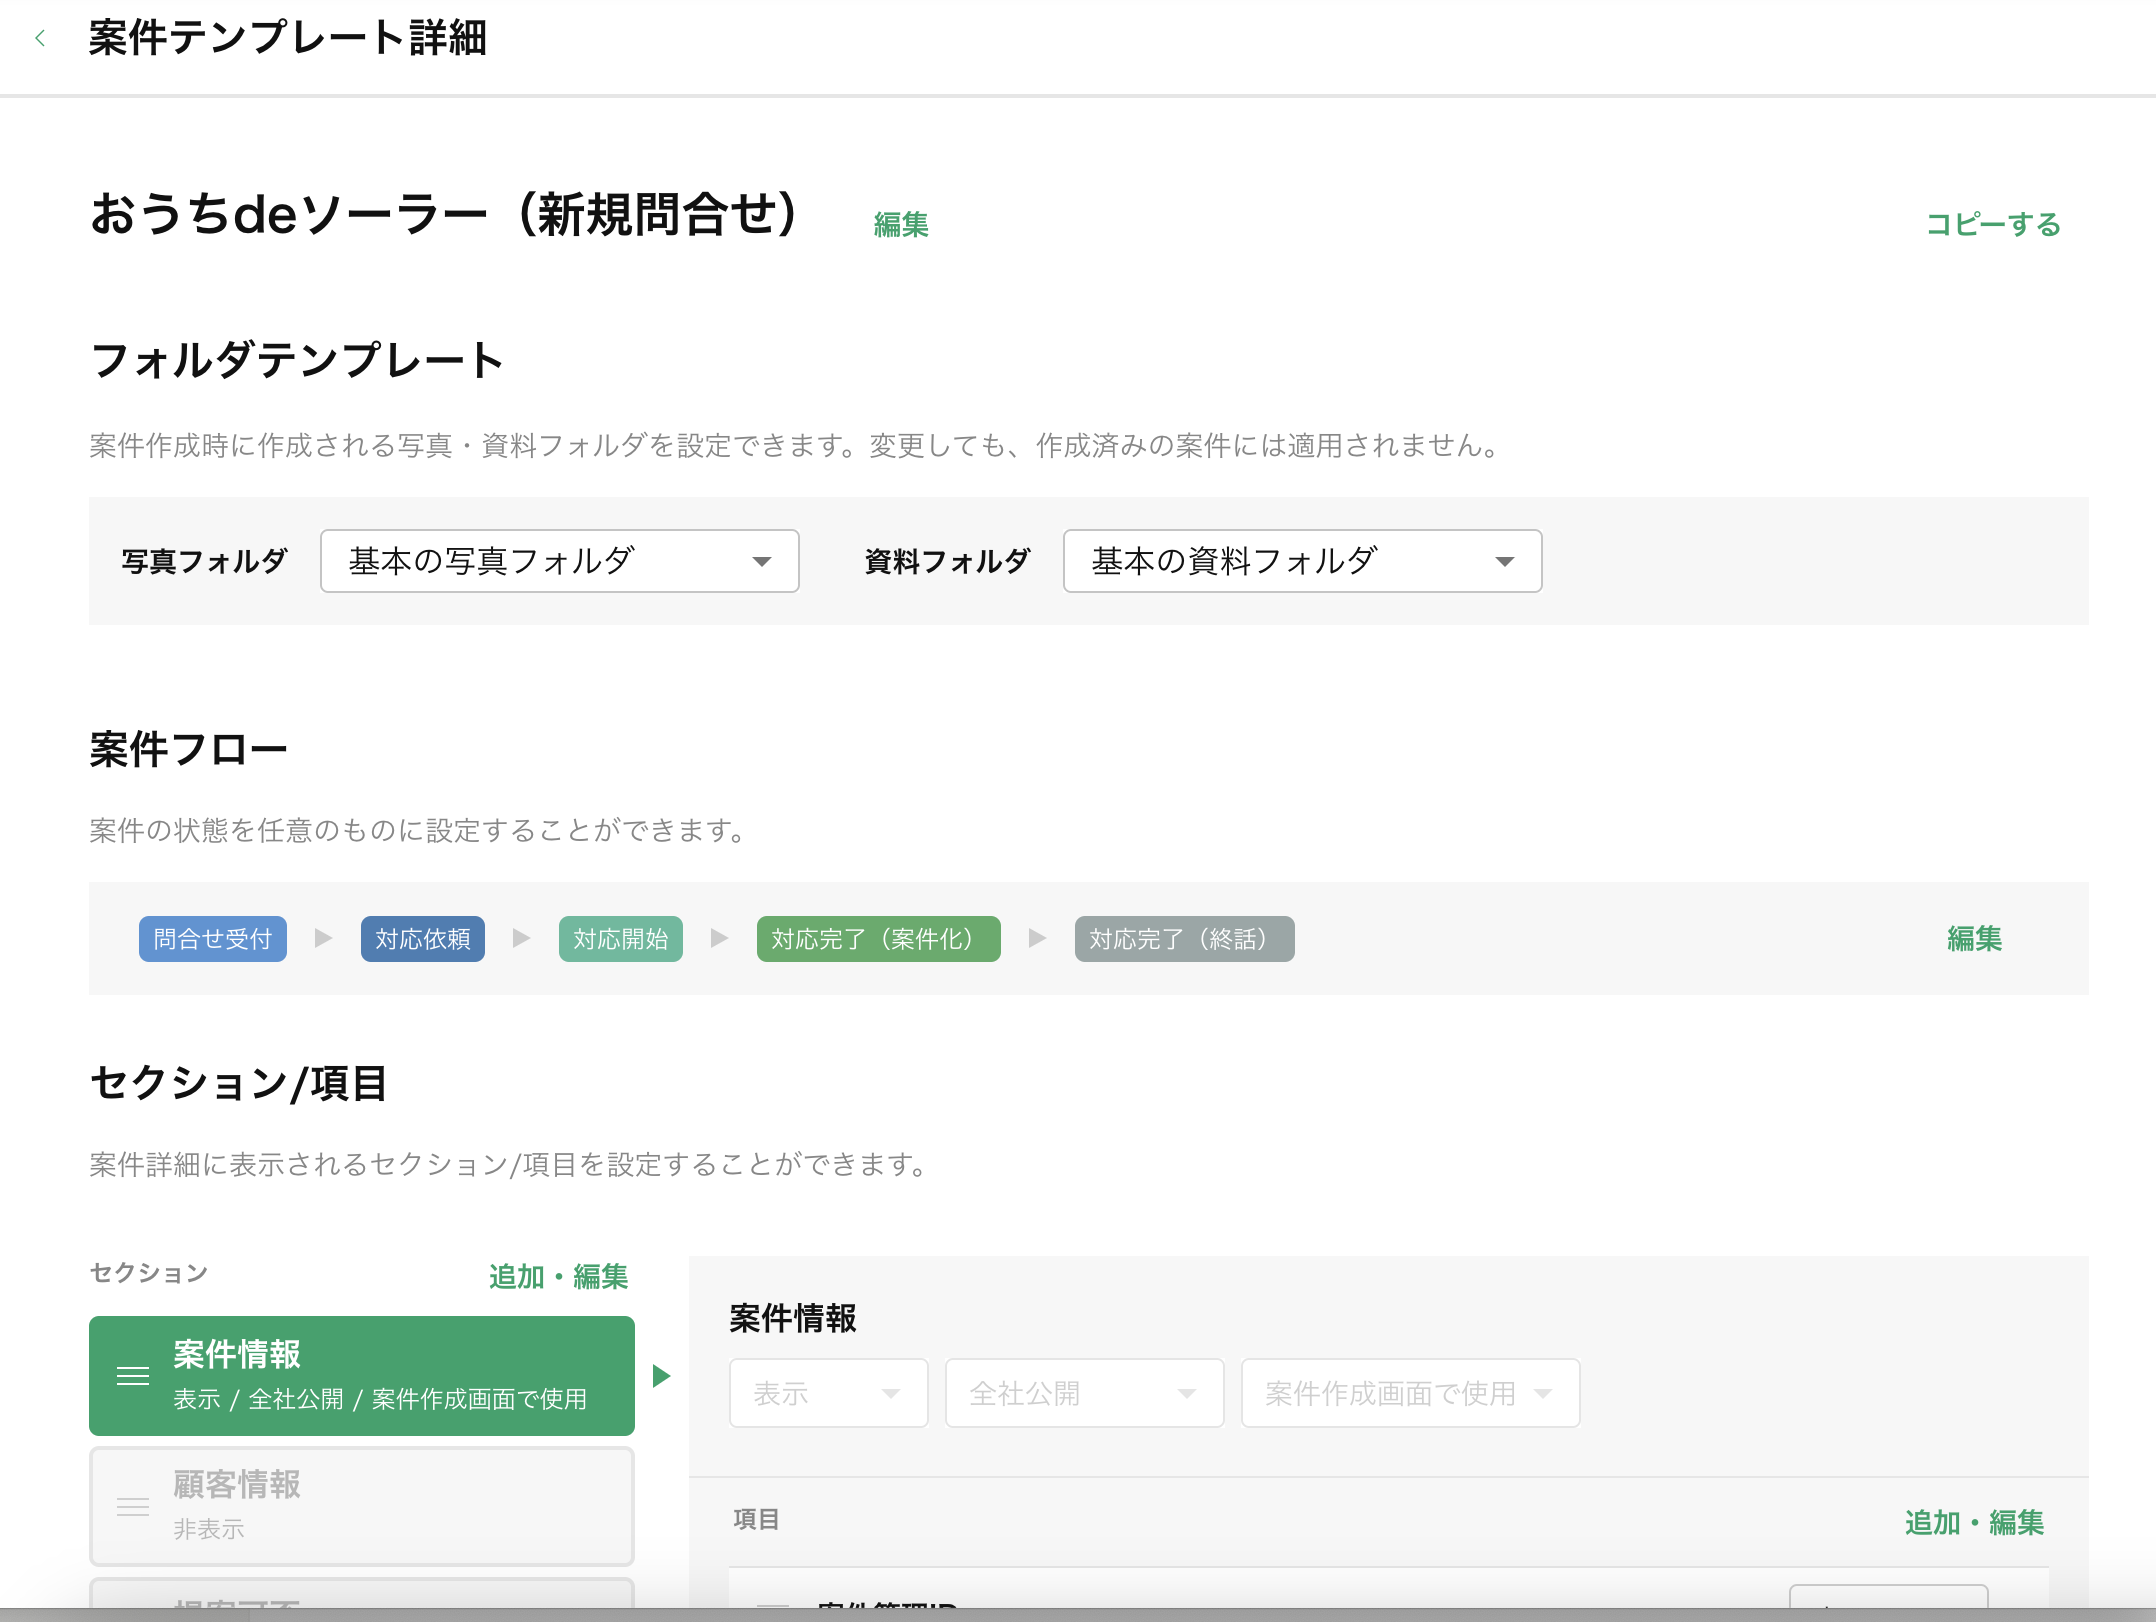The height and width of the screenshot is (1622, 2156).
Task: Click drag handle on 顧客情報 section
Action: point(133,1506)
